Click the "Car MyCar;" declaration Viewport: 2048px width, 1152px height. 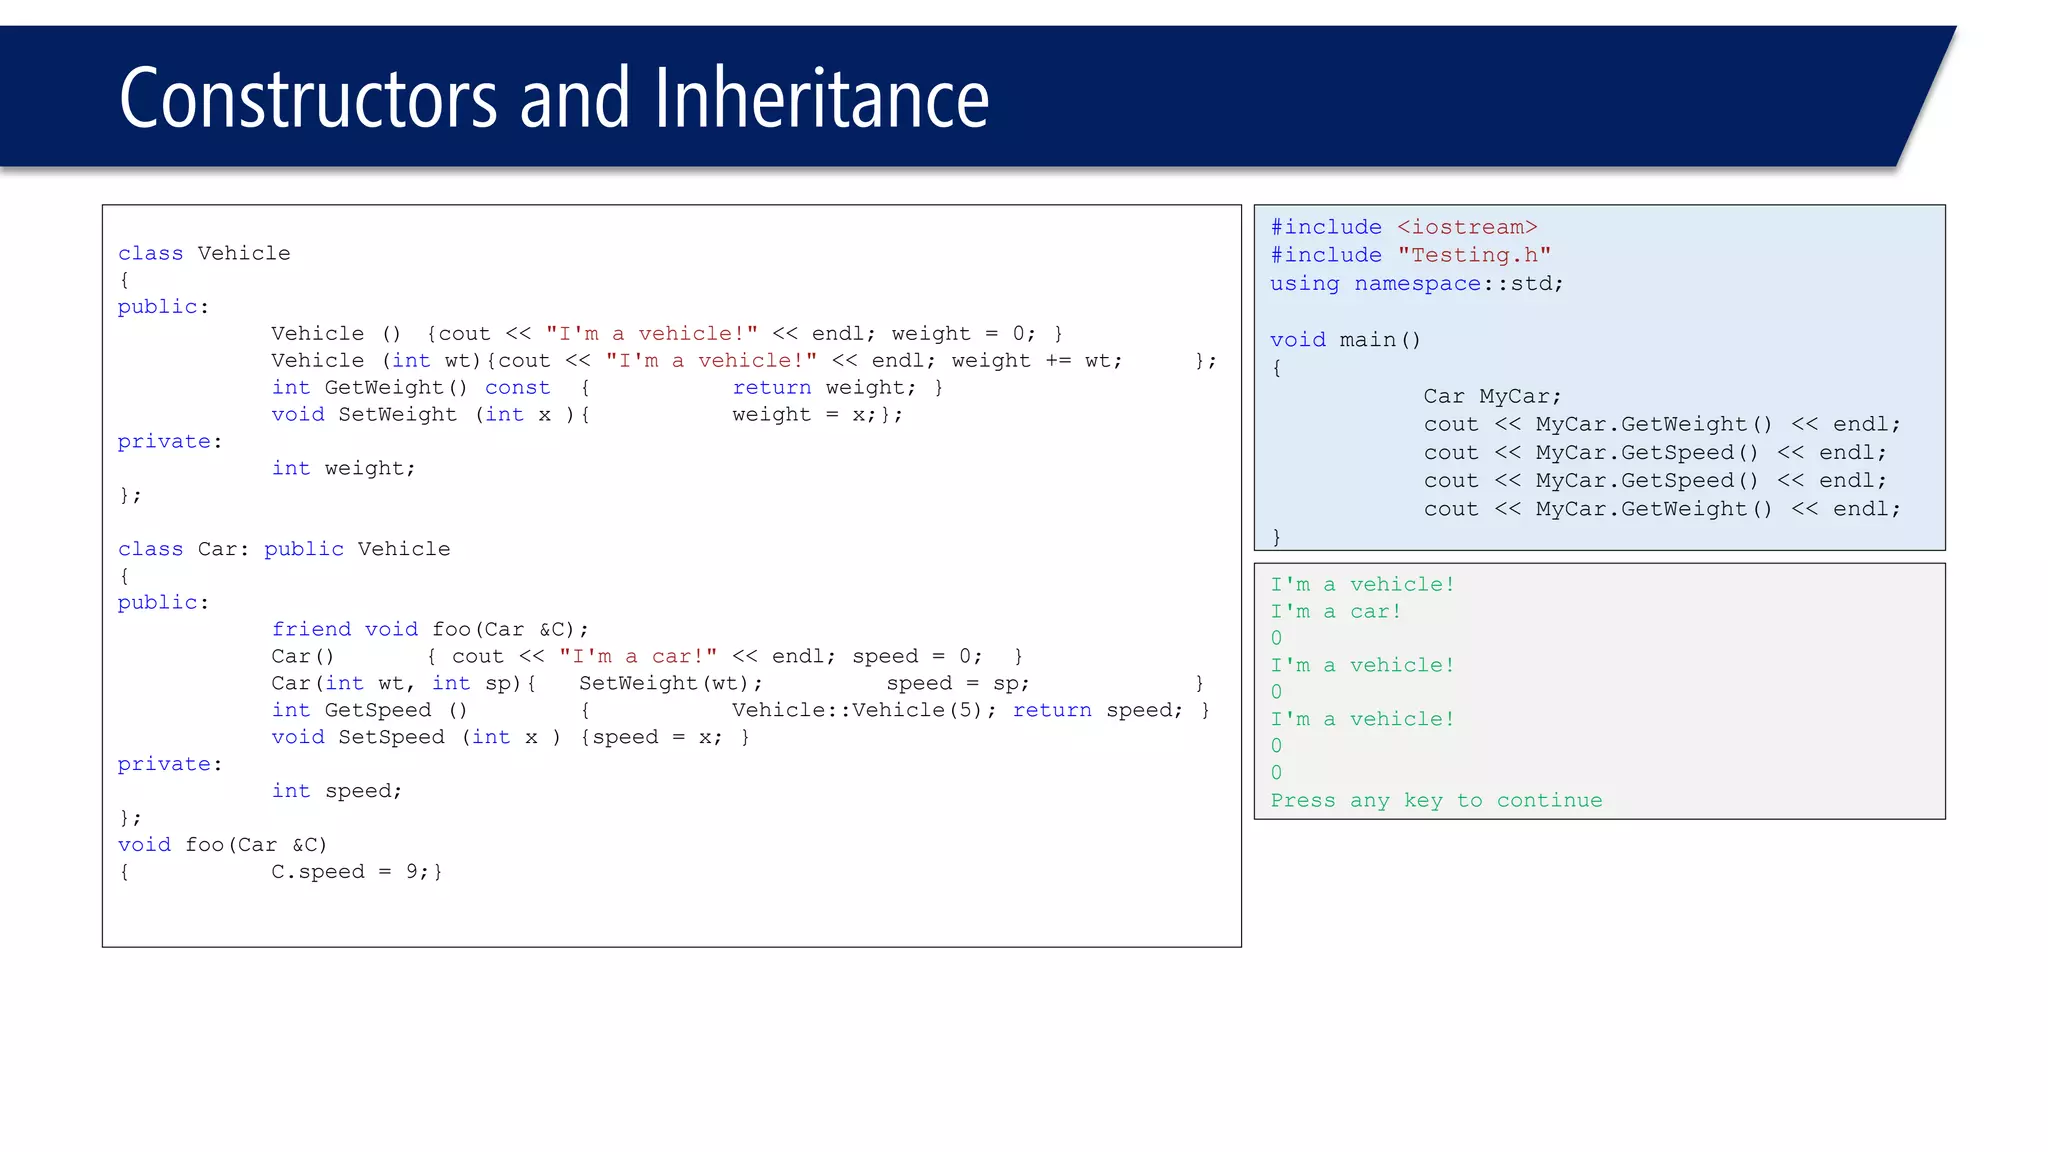[x=1492, y=397]
